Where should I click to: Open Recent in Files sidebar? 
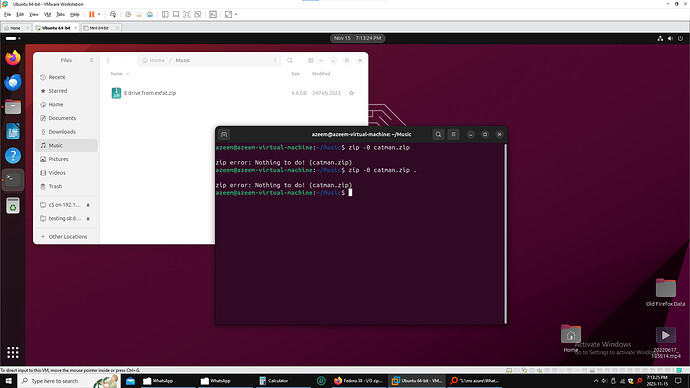[x=66, y=77]
